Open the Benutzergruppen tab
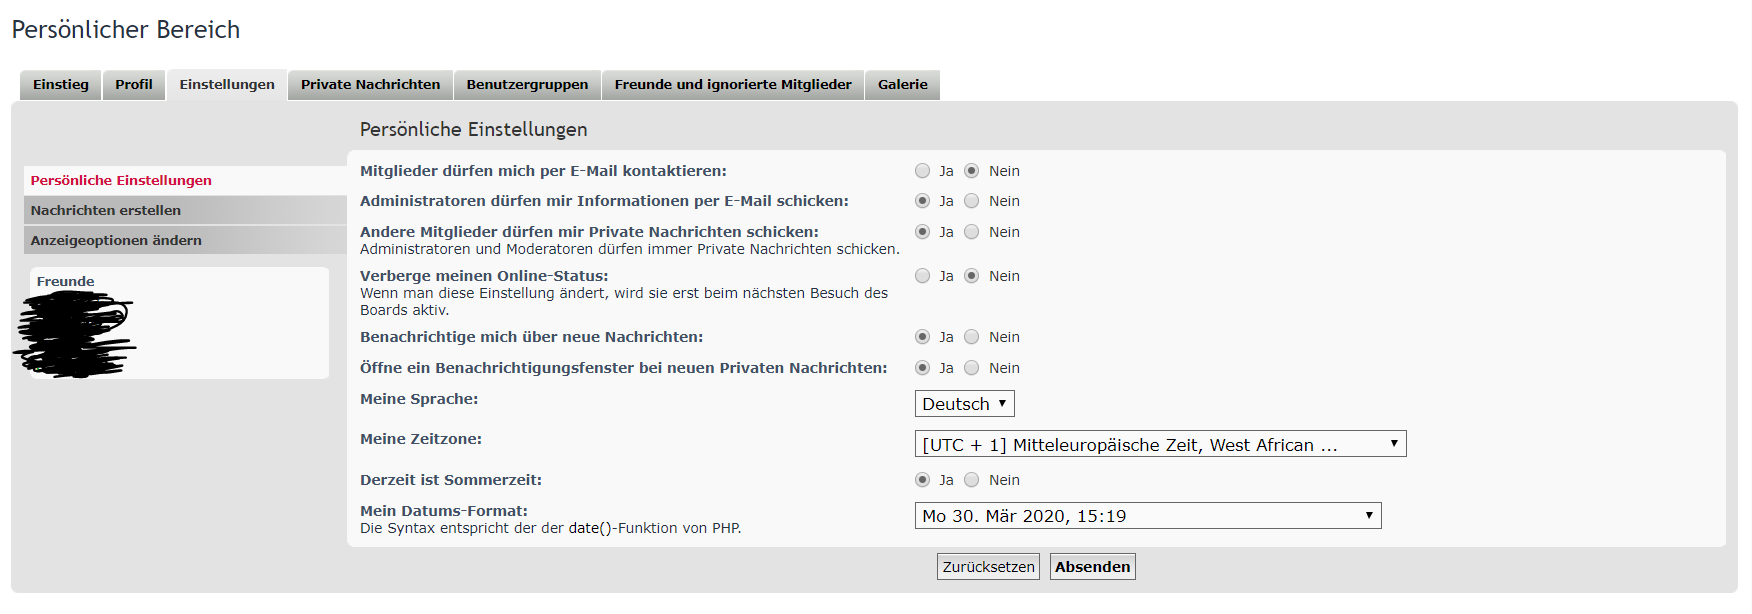 (527, 85)
